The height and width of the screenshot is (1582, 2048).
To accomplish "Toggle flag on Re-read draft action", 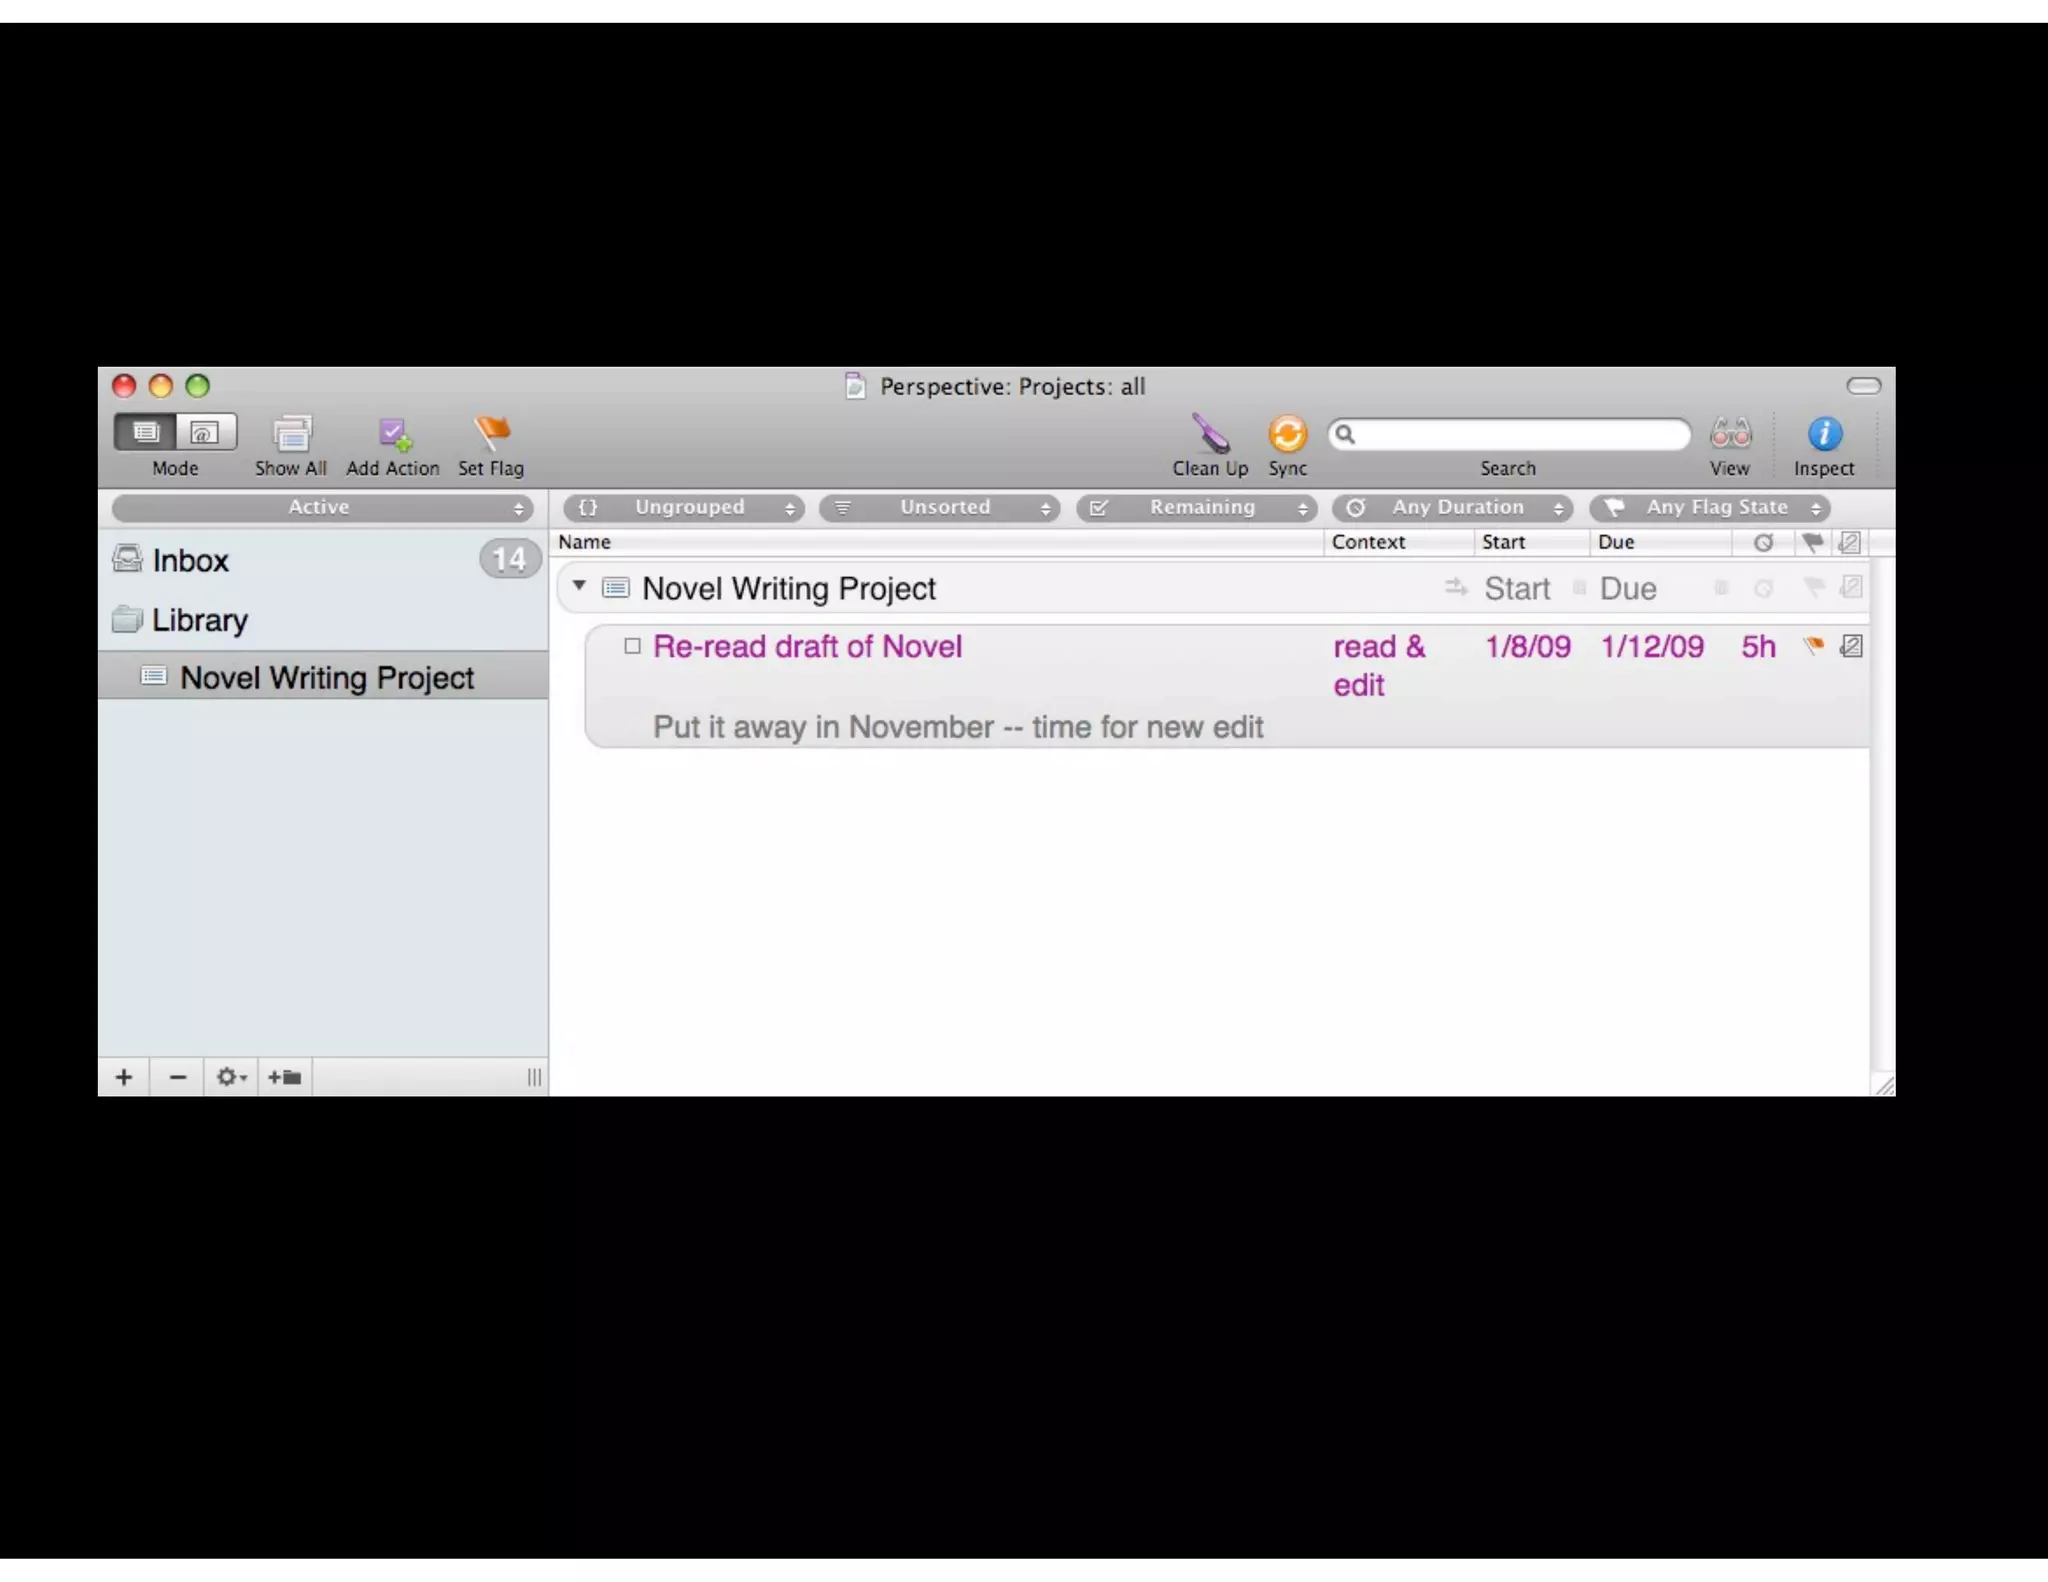I will pos(1813,645).
